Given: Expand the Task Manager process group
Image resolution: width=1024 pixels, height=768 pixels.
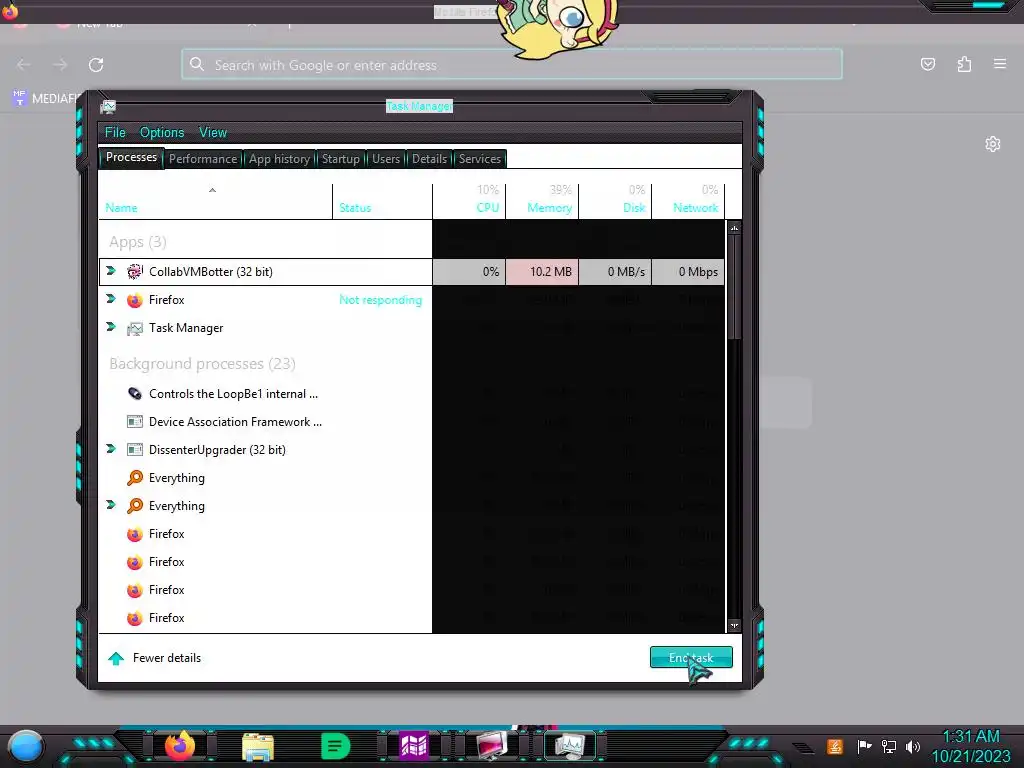Looking at the screenshot, I should click(x=111, y=327).
